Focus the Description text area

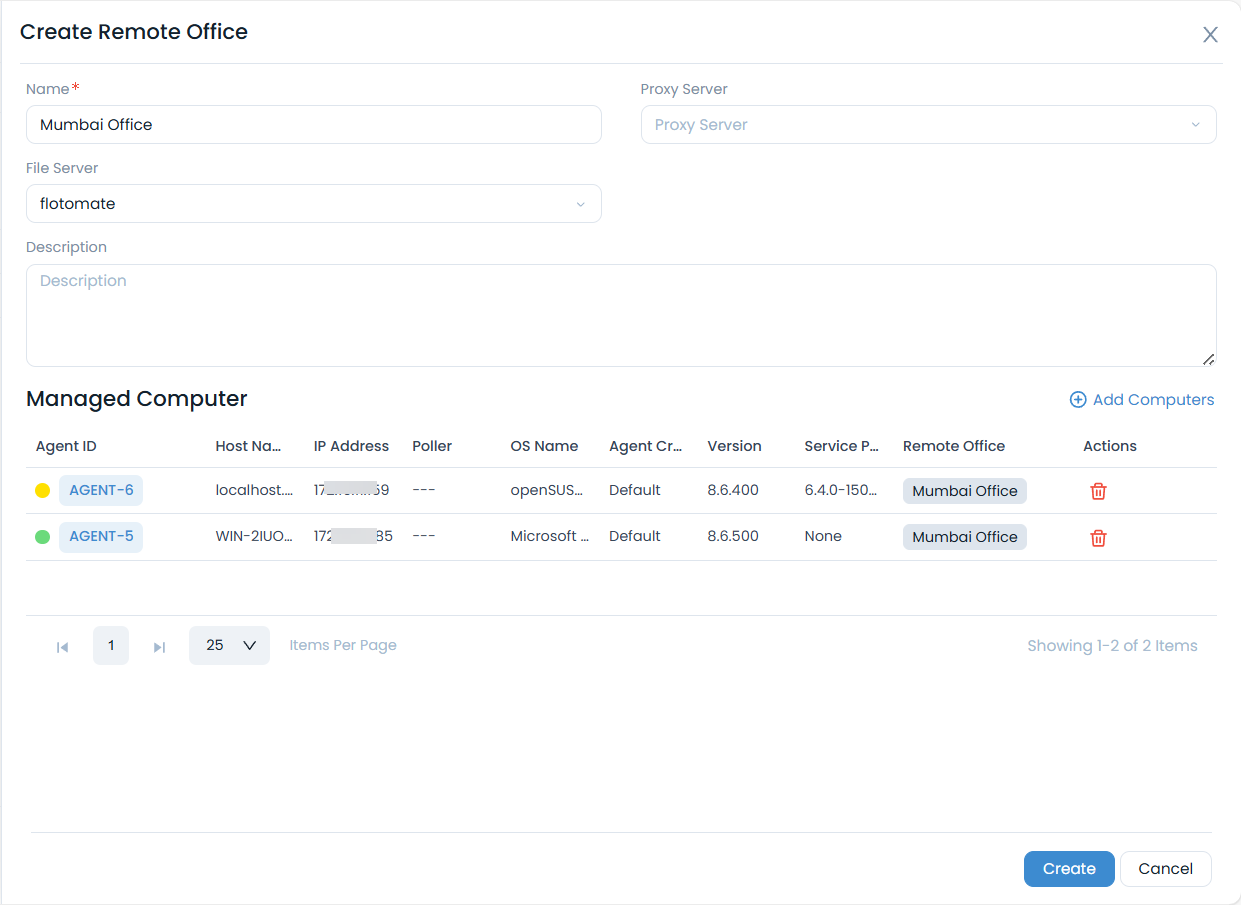click(620, 315)
